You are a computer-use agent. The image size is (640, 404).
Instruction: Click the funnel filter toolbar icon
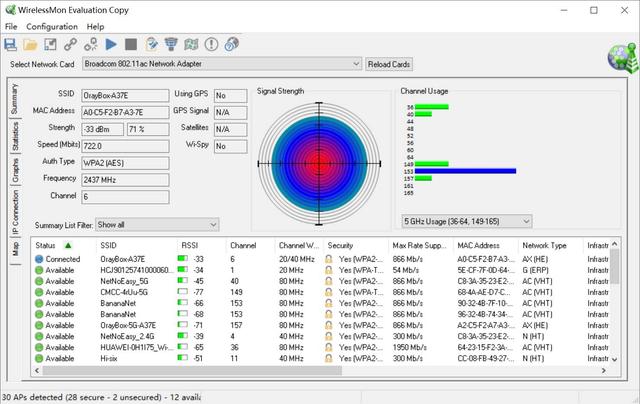(x=171, y=44)
